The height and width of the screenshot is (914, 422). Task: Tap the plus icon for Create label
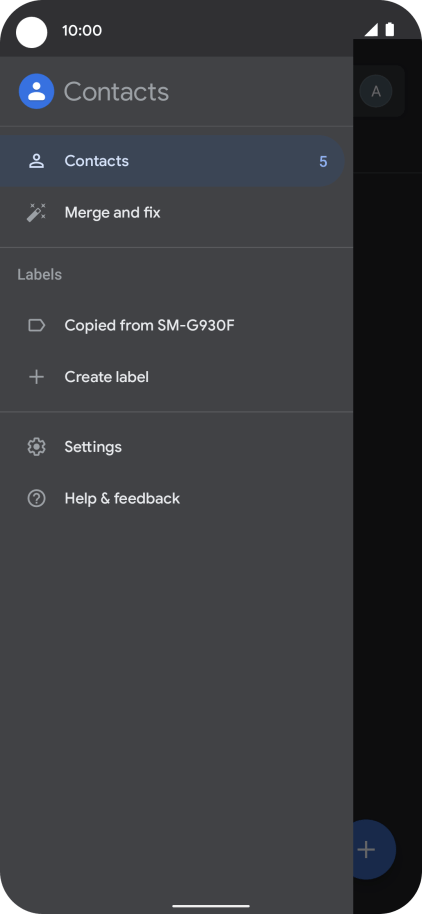[36, 377]
